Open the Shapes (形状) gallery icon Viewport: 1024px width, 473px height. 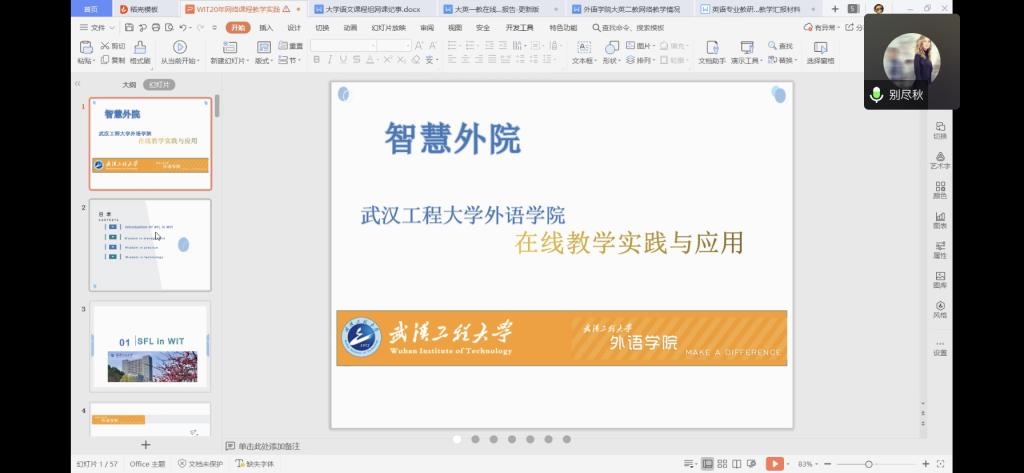[612, 47]
